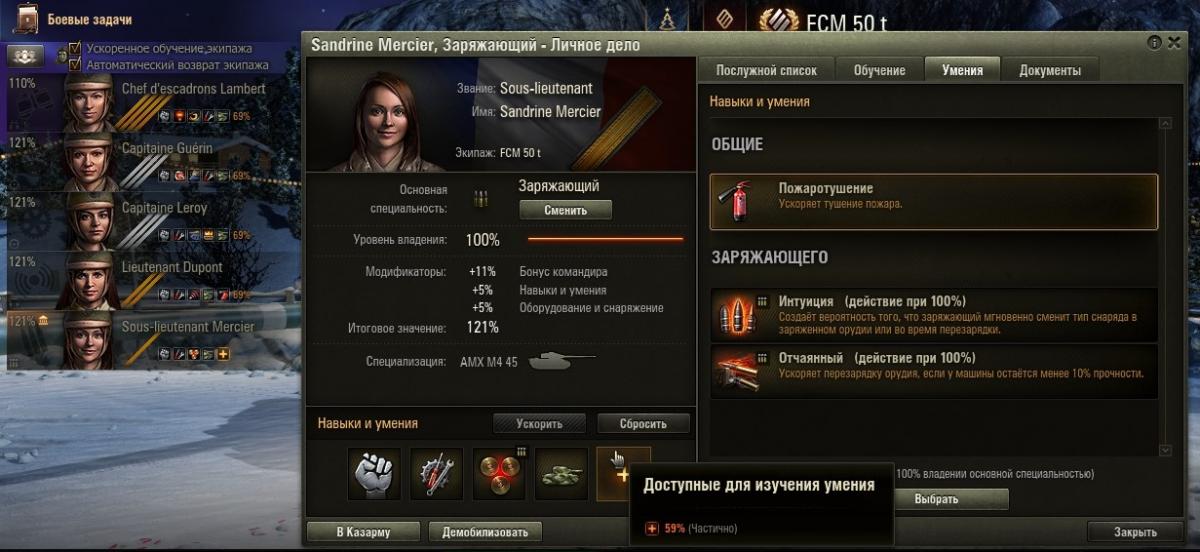Click the camouflage tank skill icon
Viewport: 1200px width, 552px height.
(x=561, y=474)
